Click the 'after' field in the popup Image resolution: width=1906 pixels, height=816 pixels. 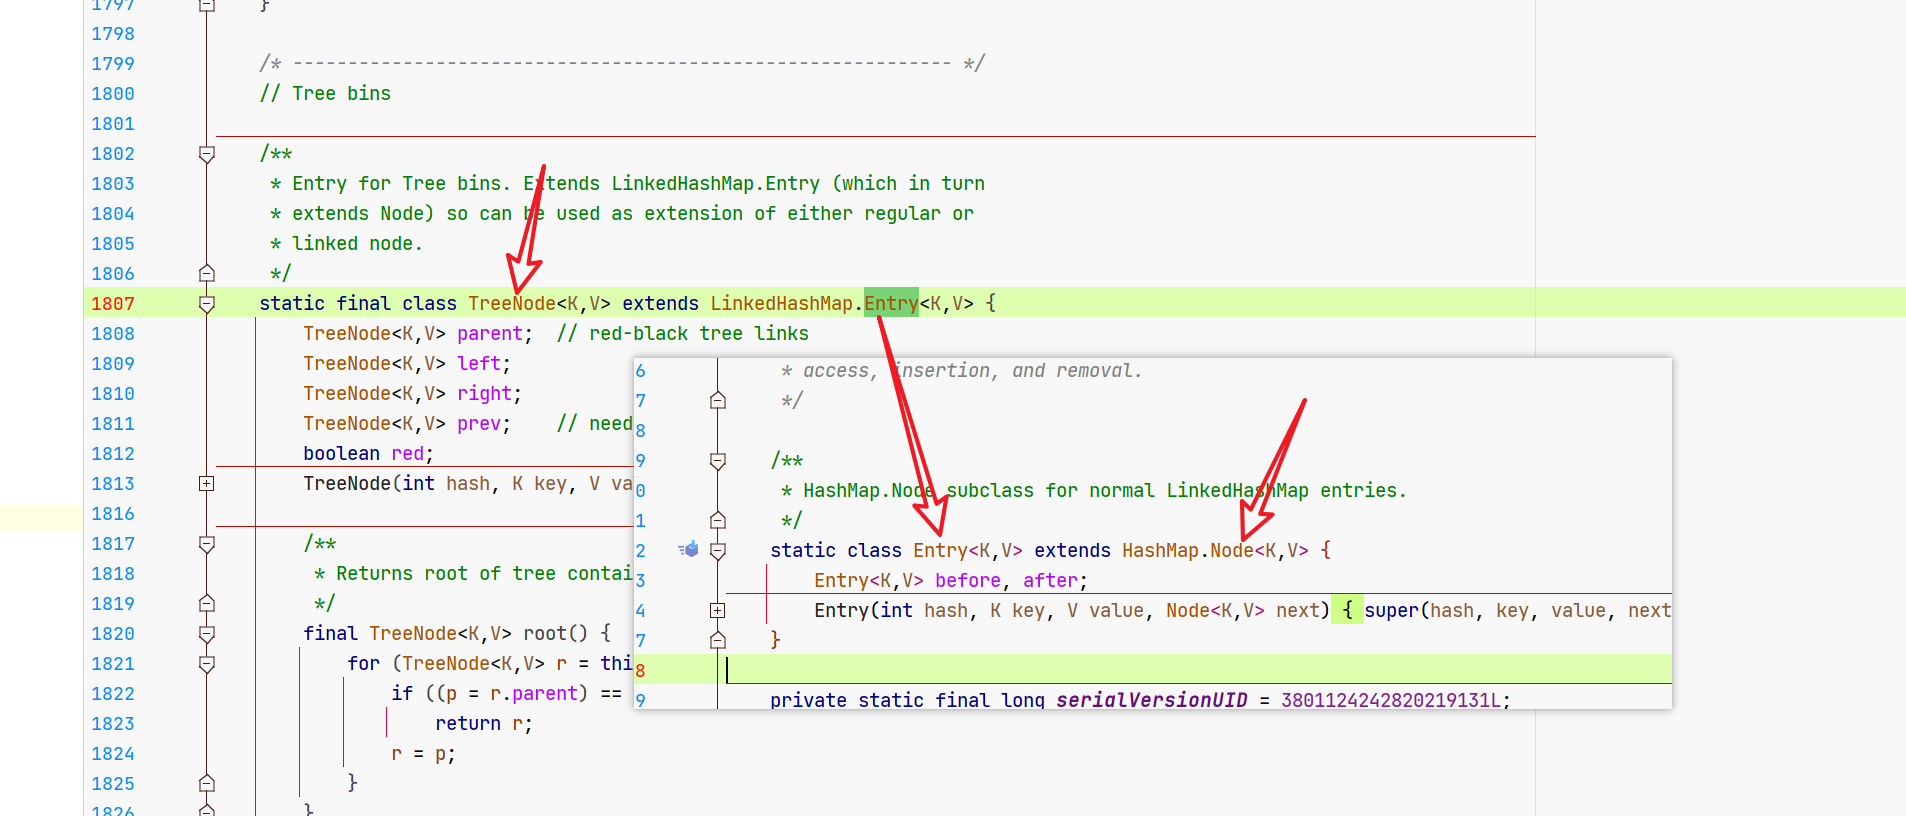(1050, 580)
